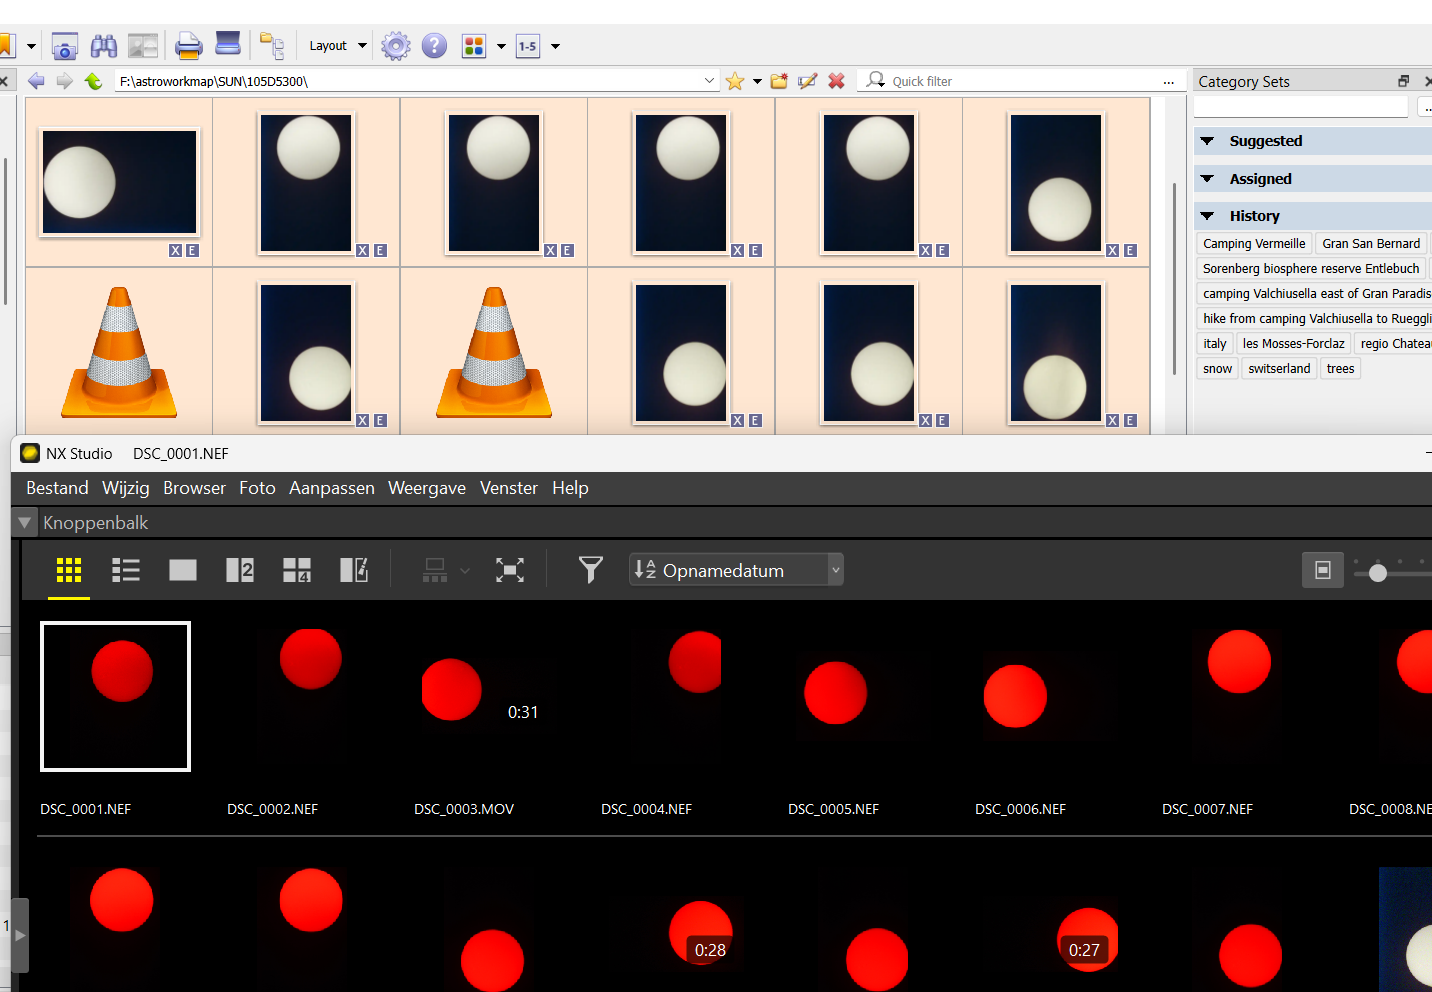
Task: Click the switserland category tag
Action: coord(1279,369)
